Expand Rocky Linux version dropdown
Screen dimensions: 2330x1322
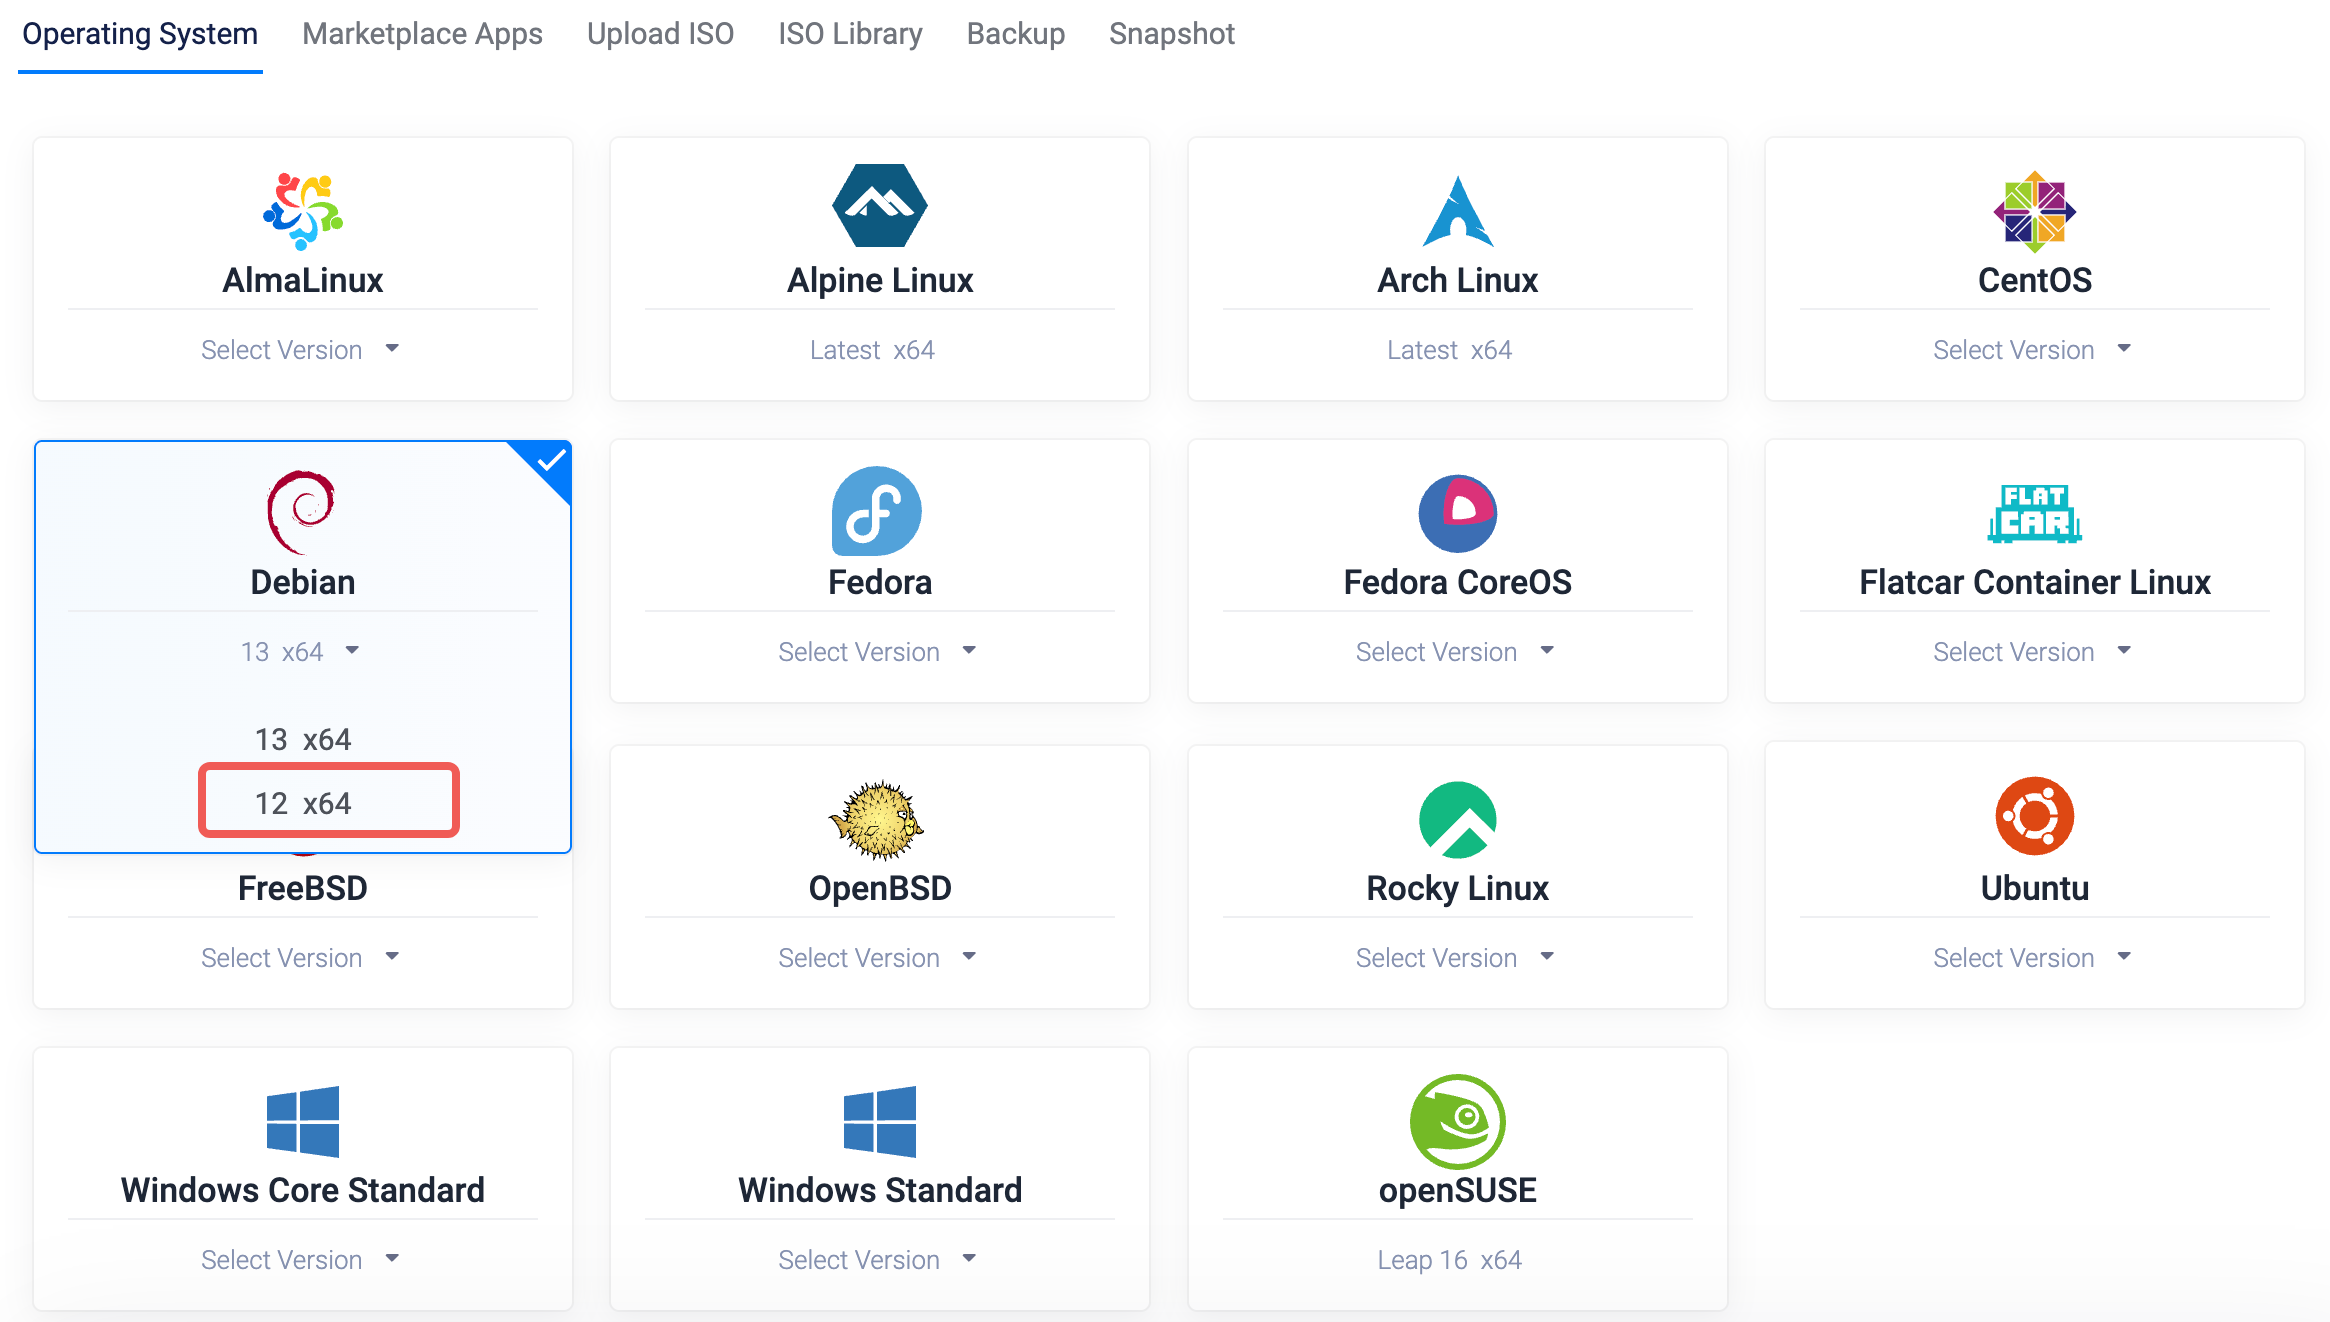(1456, 958)
